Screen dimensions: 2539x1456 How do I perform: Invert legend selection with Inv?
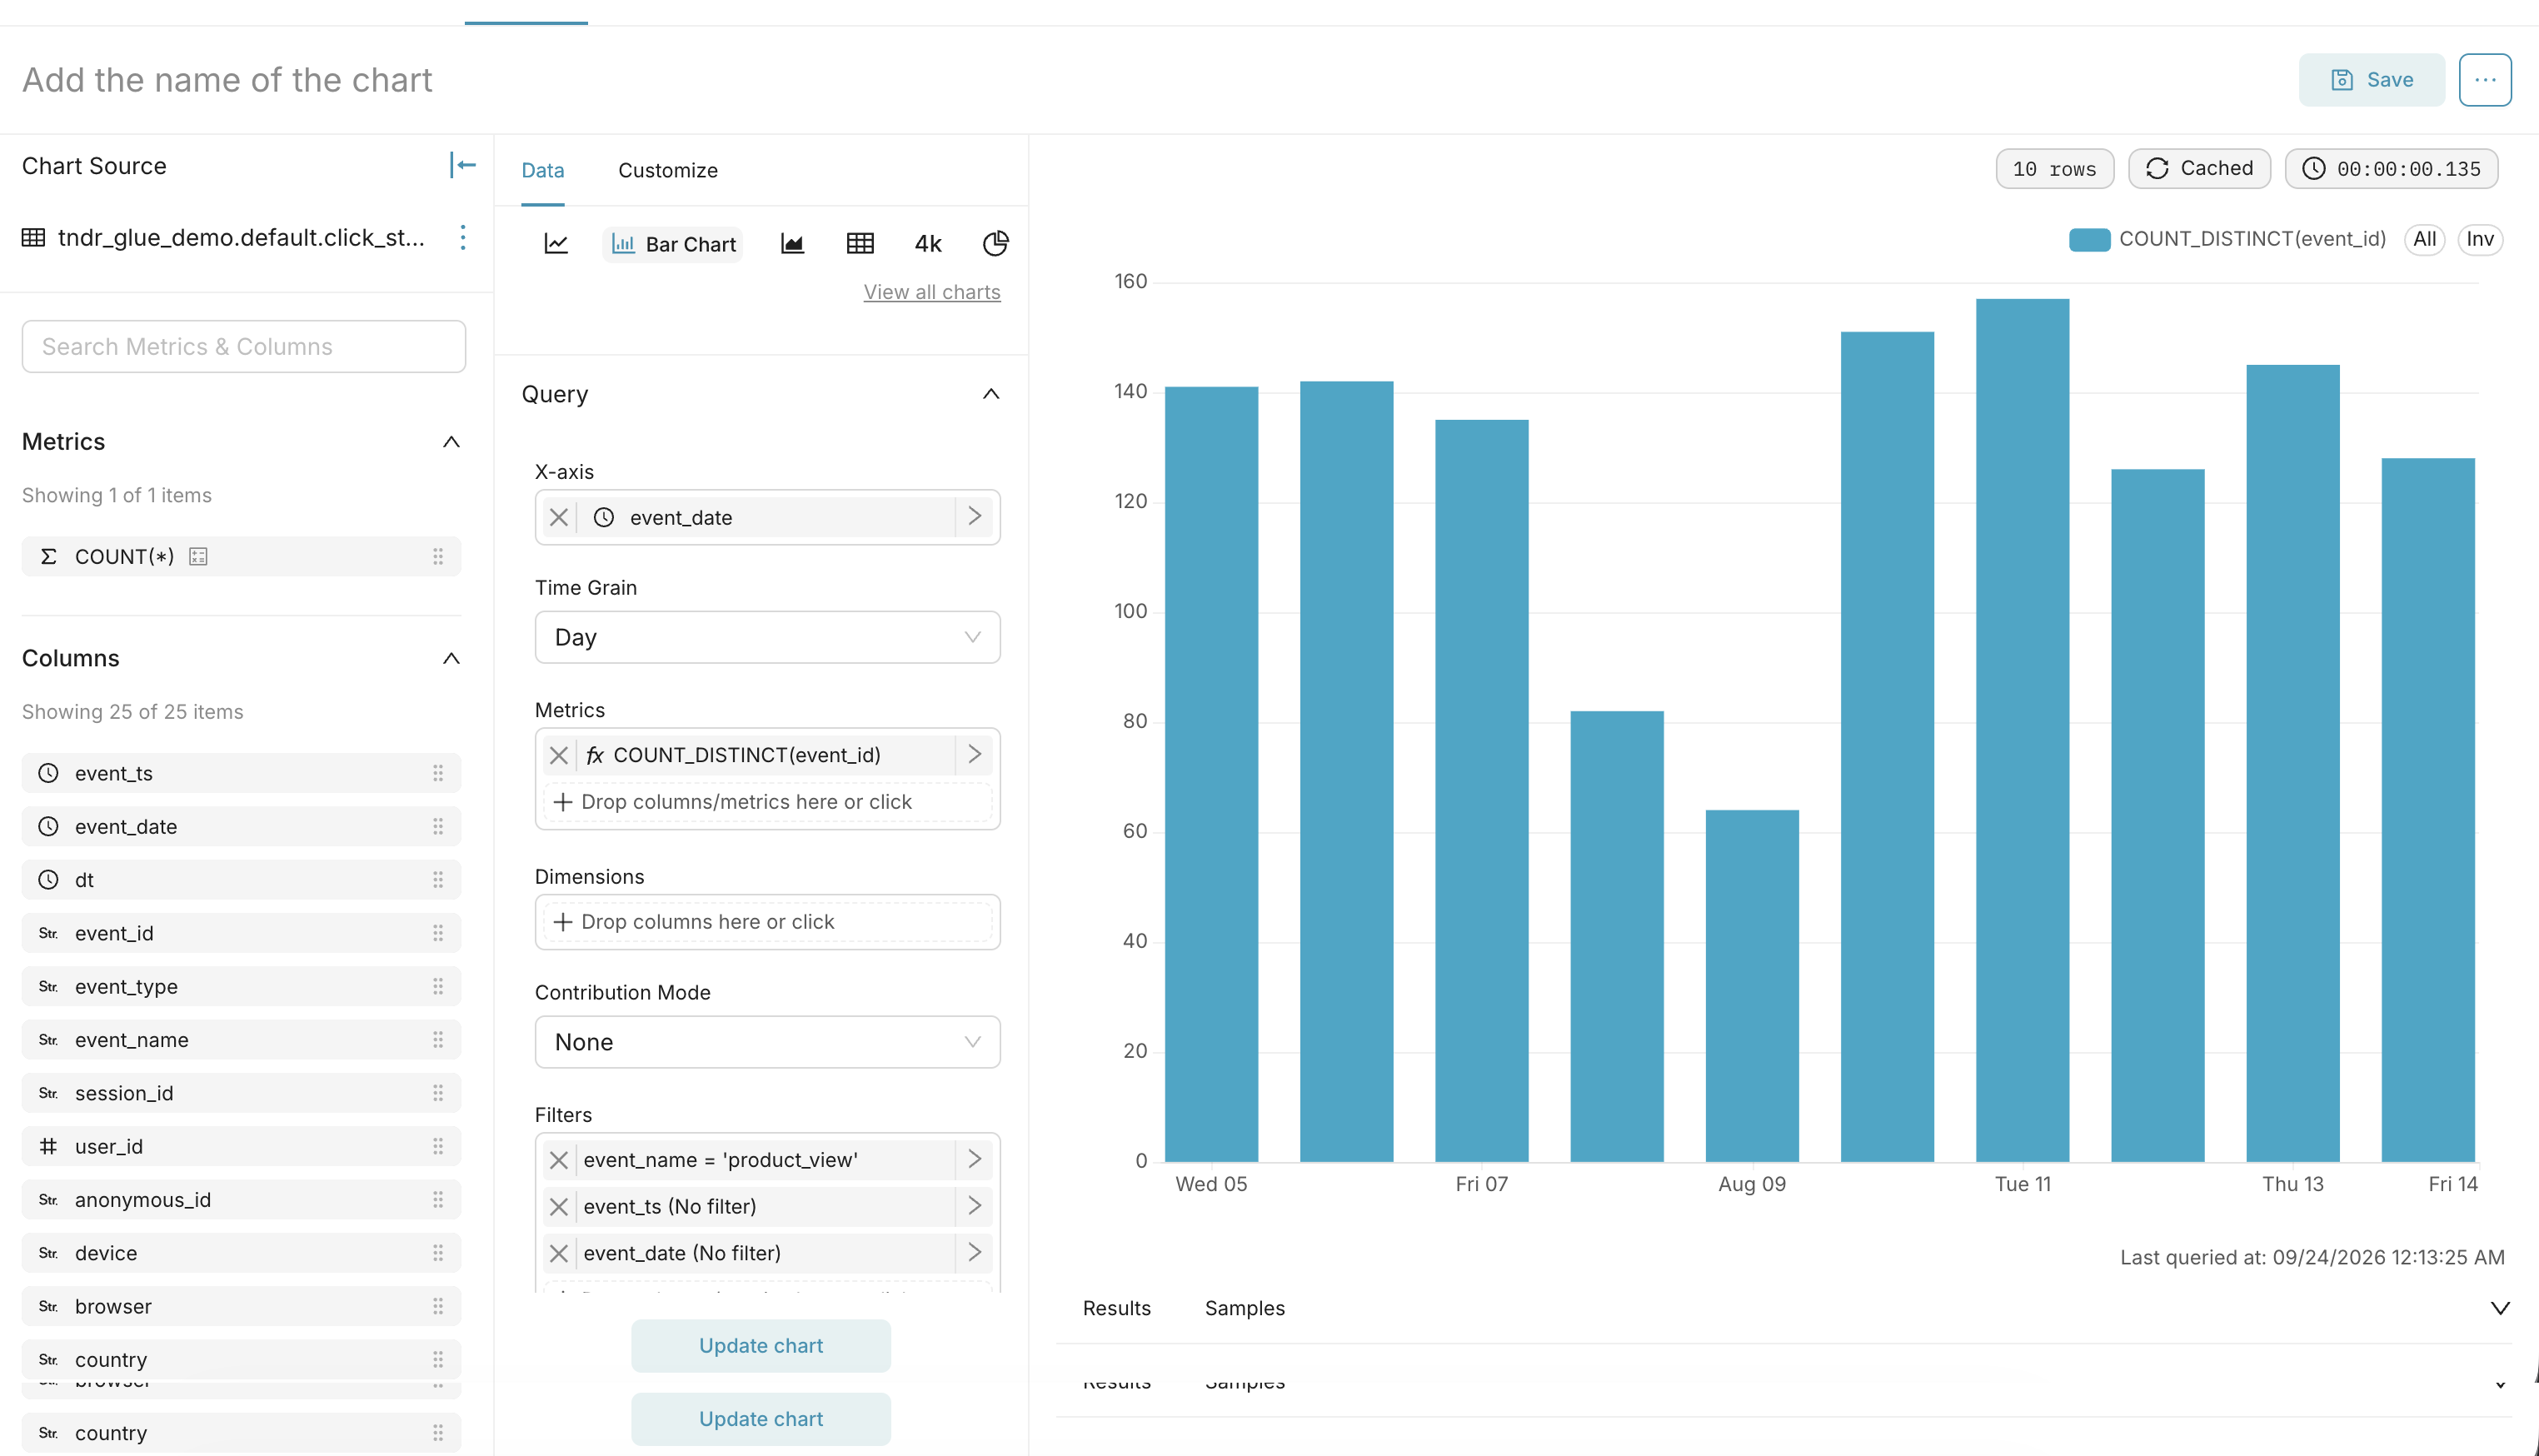coord(2480,239)
